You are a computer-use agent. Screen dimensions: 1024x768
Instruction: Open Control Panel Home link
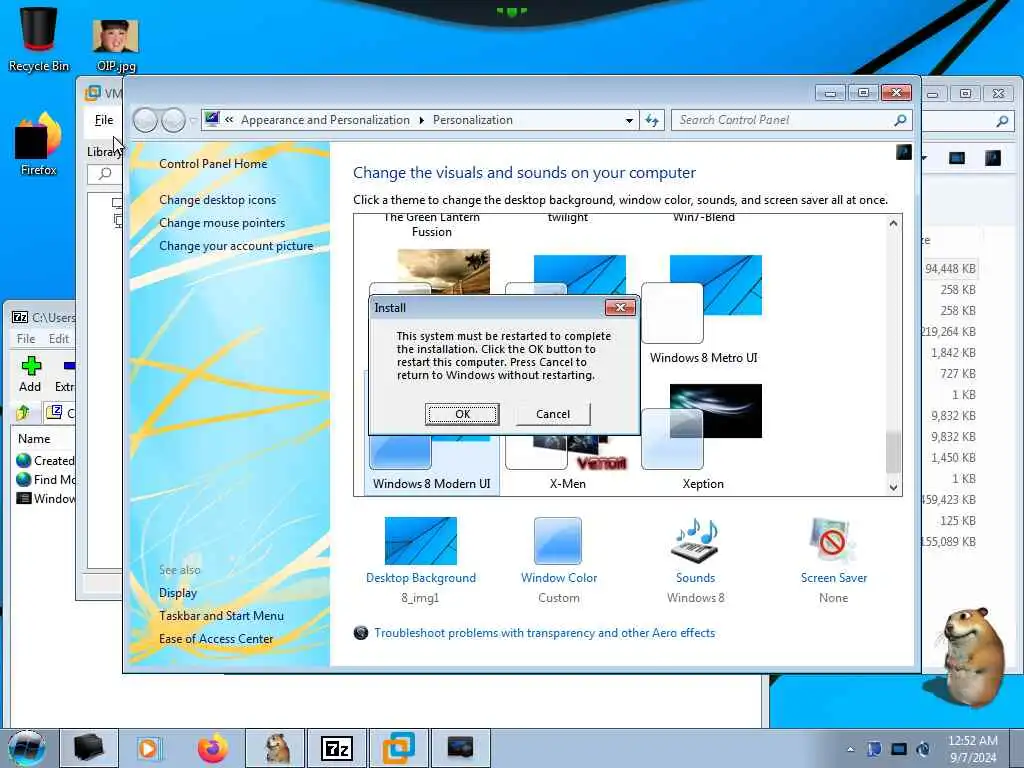[x=213, y=164]
